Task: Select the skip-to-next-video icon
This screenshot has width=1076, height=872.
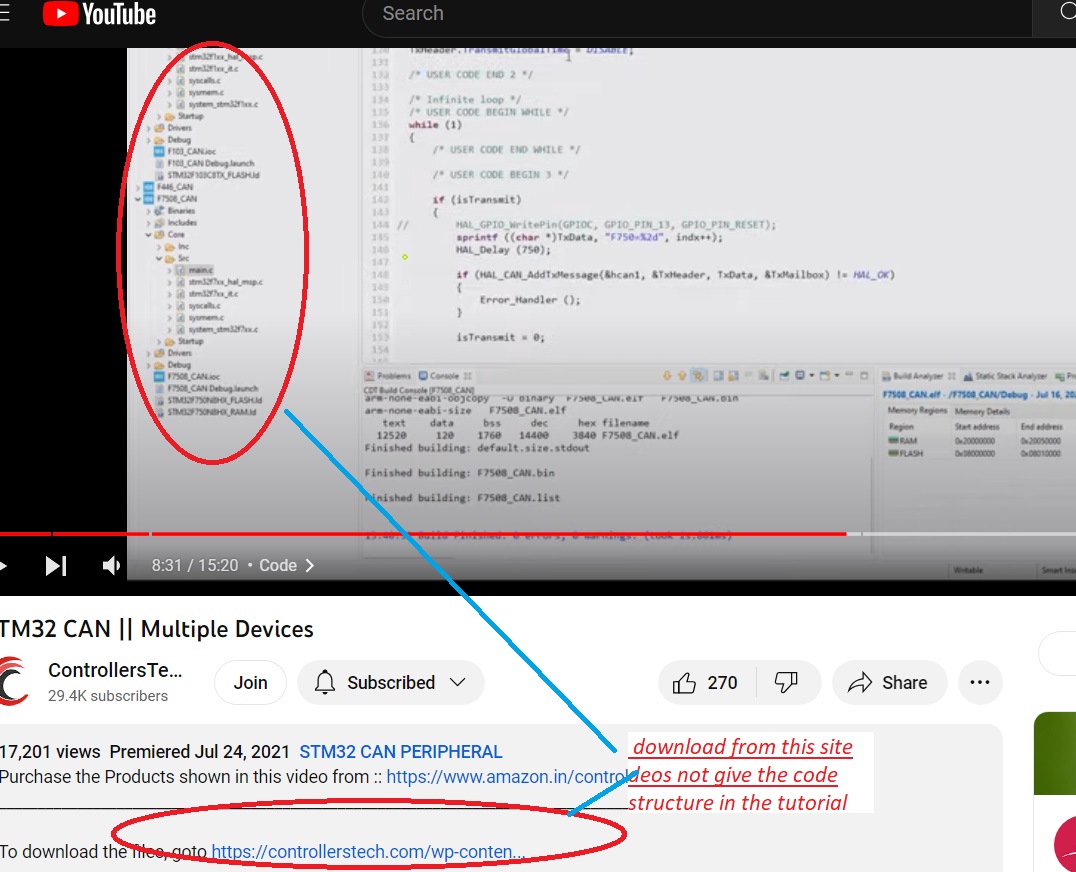Action: pyautogui.click(x=55, y=564)
